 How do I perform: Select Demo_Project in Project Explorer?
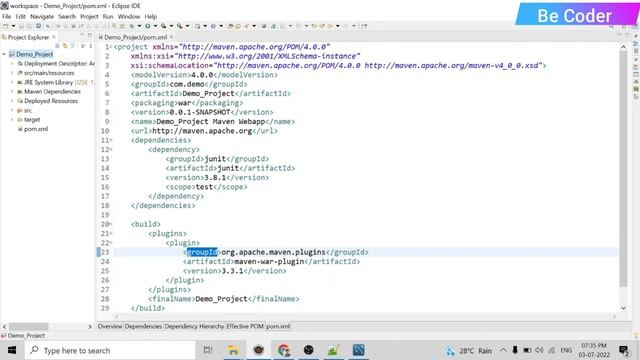coord(34,54)
